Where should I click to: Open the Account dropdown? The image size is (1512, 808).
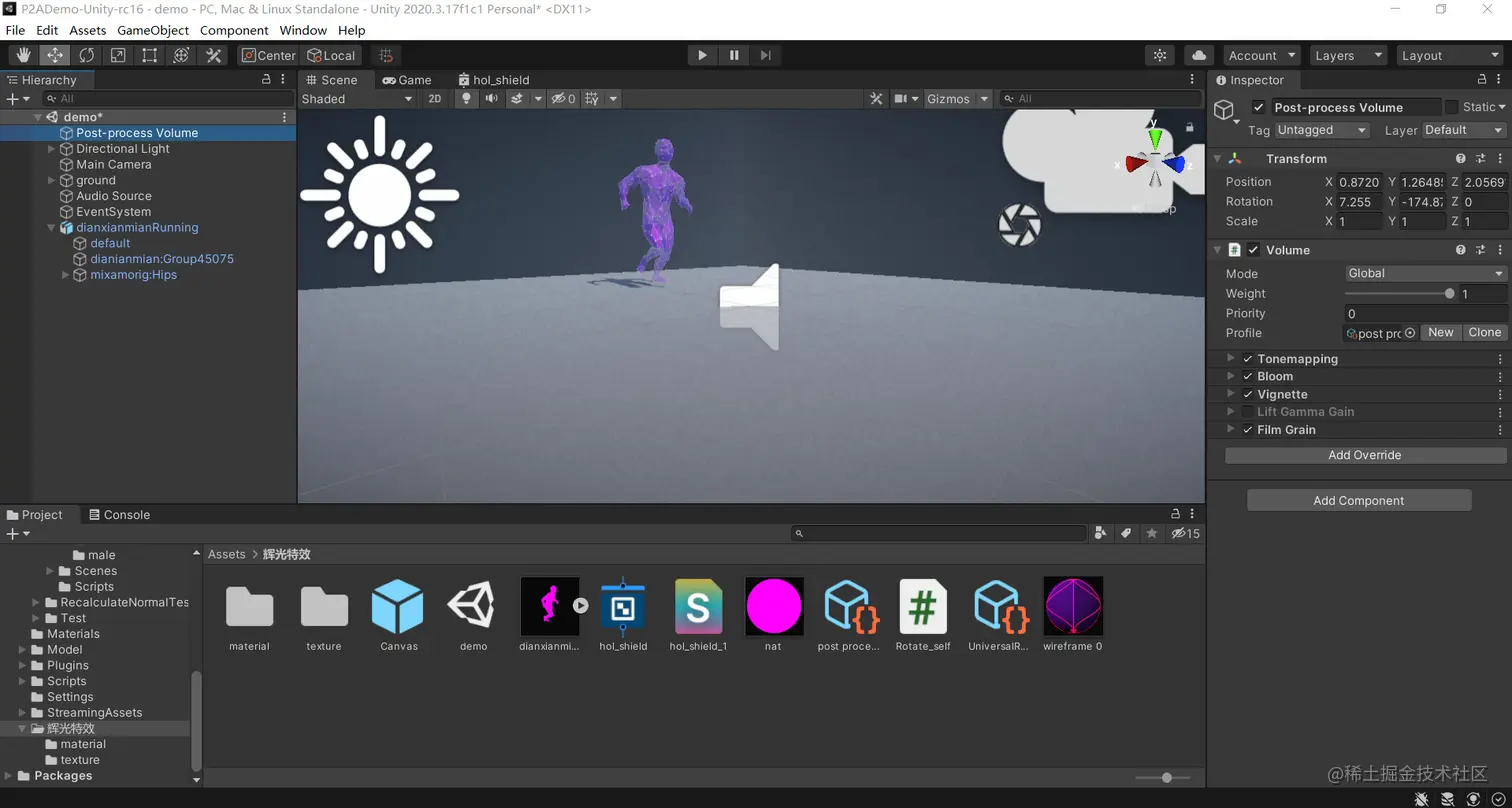[1260, 56]
